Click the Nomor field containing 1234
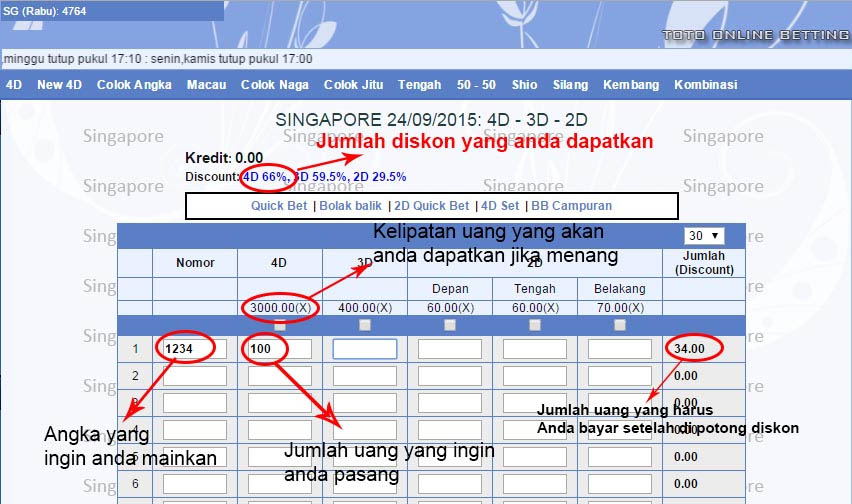 (x=195, y=349)
